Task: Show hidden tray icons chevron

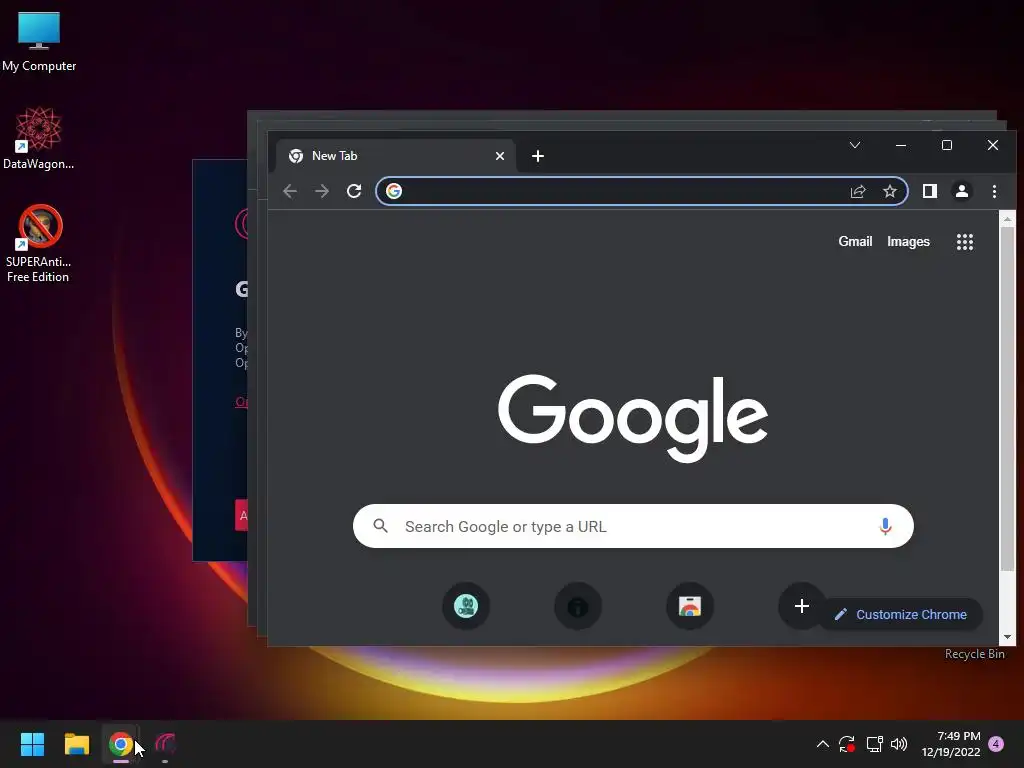Action: (x=823, y=744)
